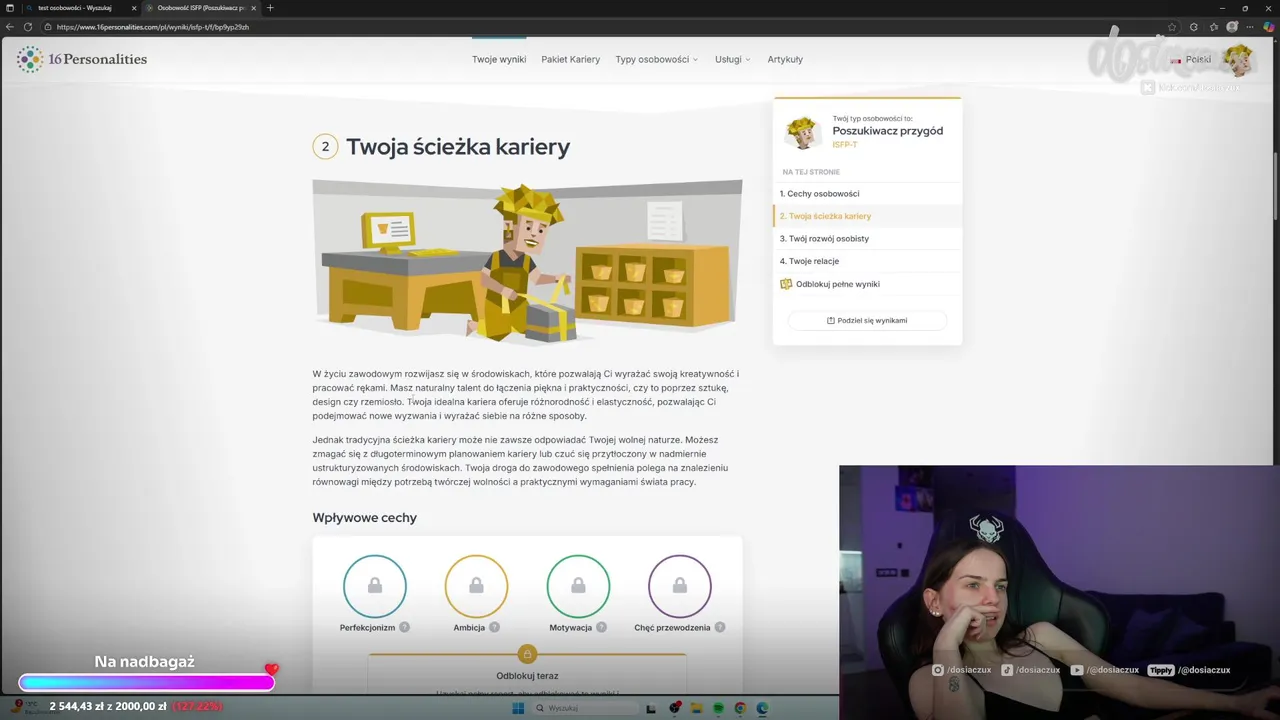
Task: Open Microsoft Edge from the taskbar
Action: pyautogui.click(x=761, y=708)
